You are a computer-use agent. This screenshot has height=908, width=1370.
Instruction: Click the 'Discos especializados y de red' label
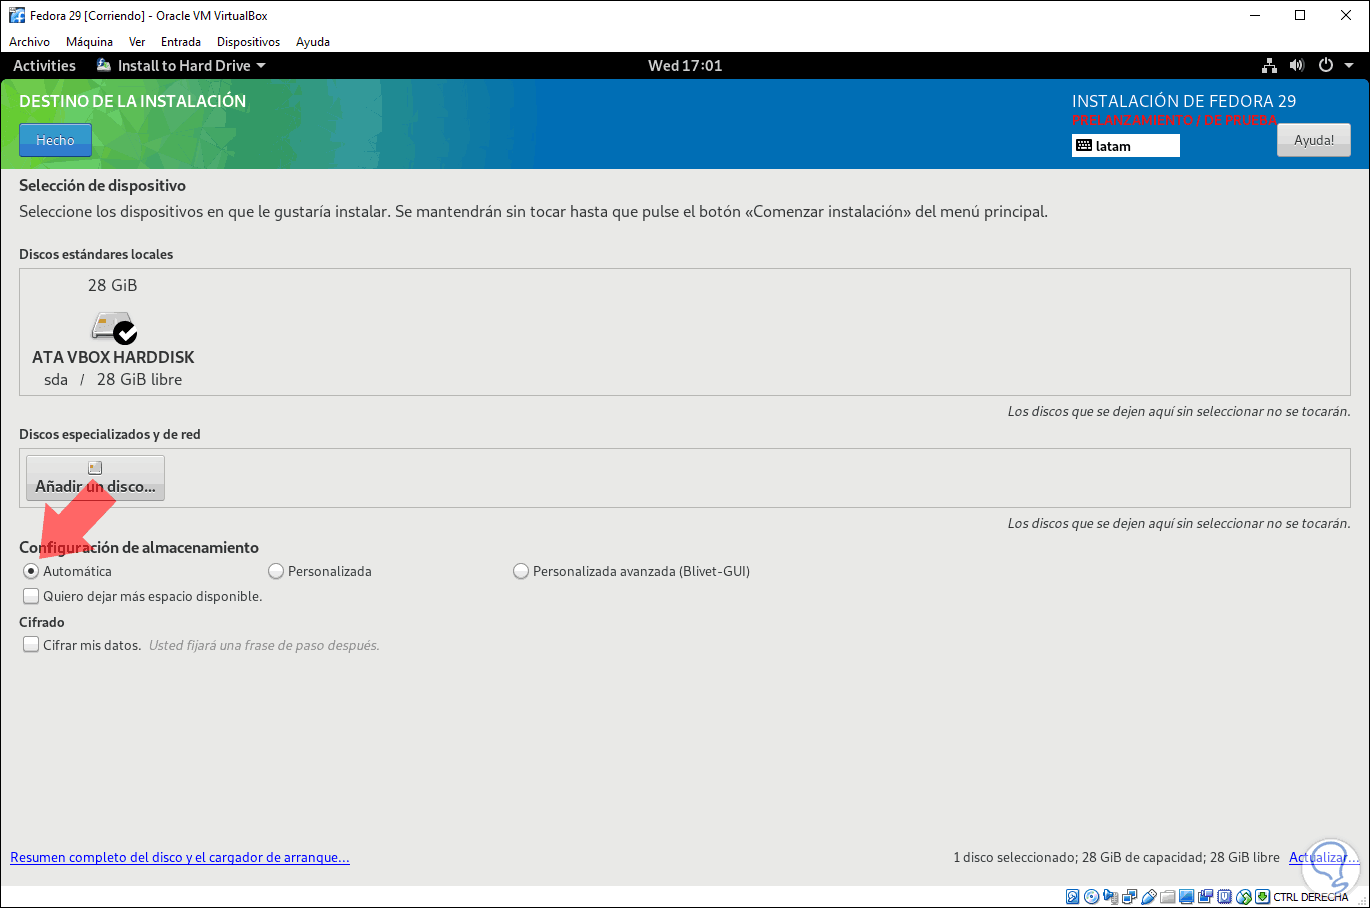point(110,434)
